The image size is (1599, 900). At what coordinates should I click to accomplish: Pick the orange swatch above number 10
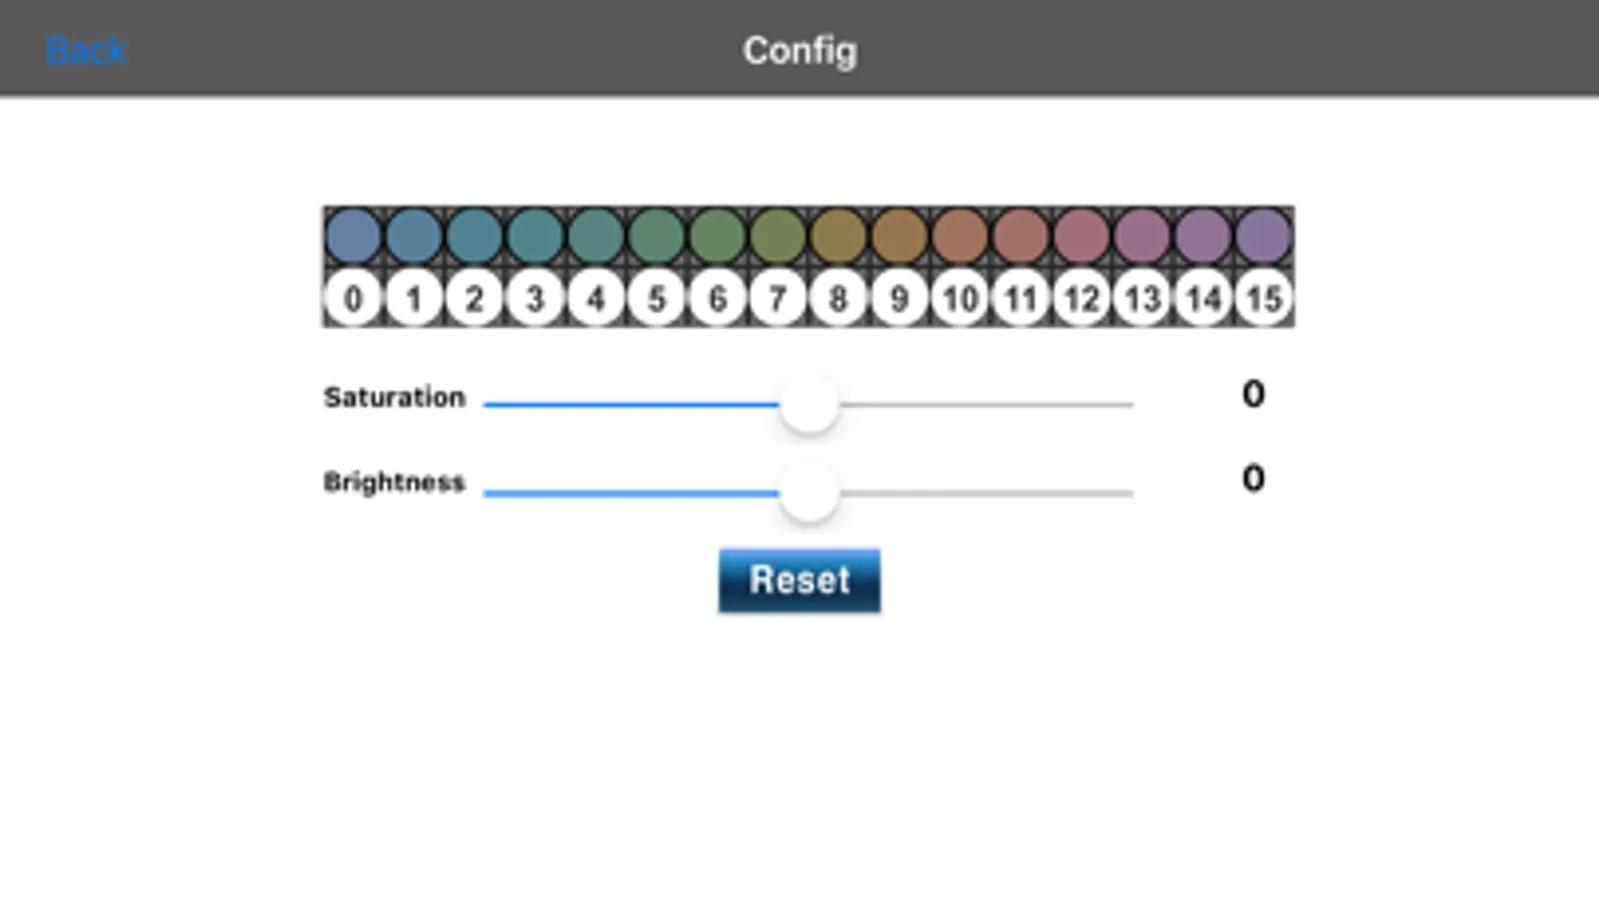point(960,236)
